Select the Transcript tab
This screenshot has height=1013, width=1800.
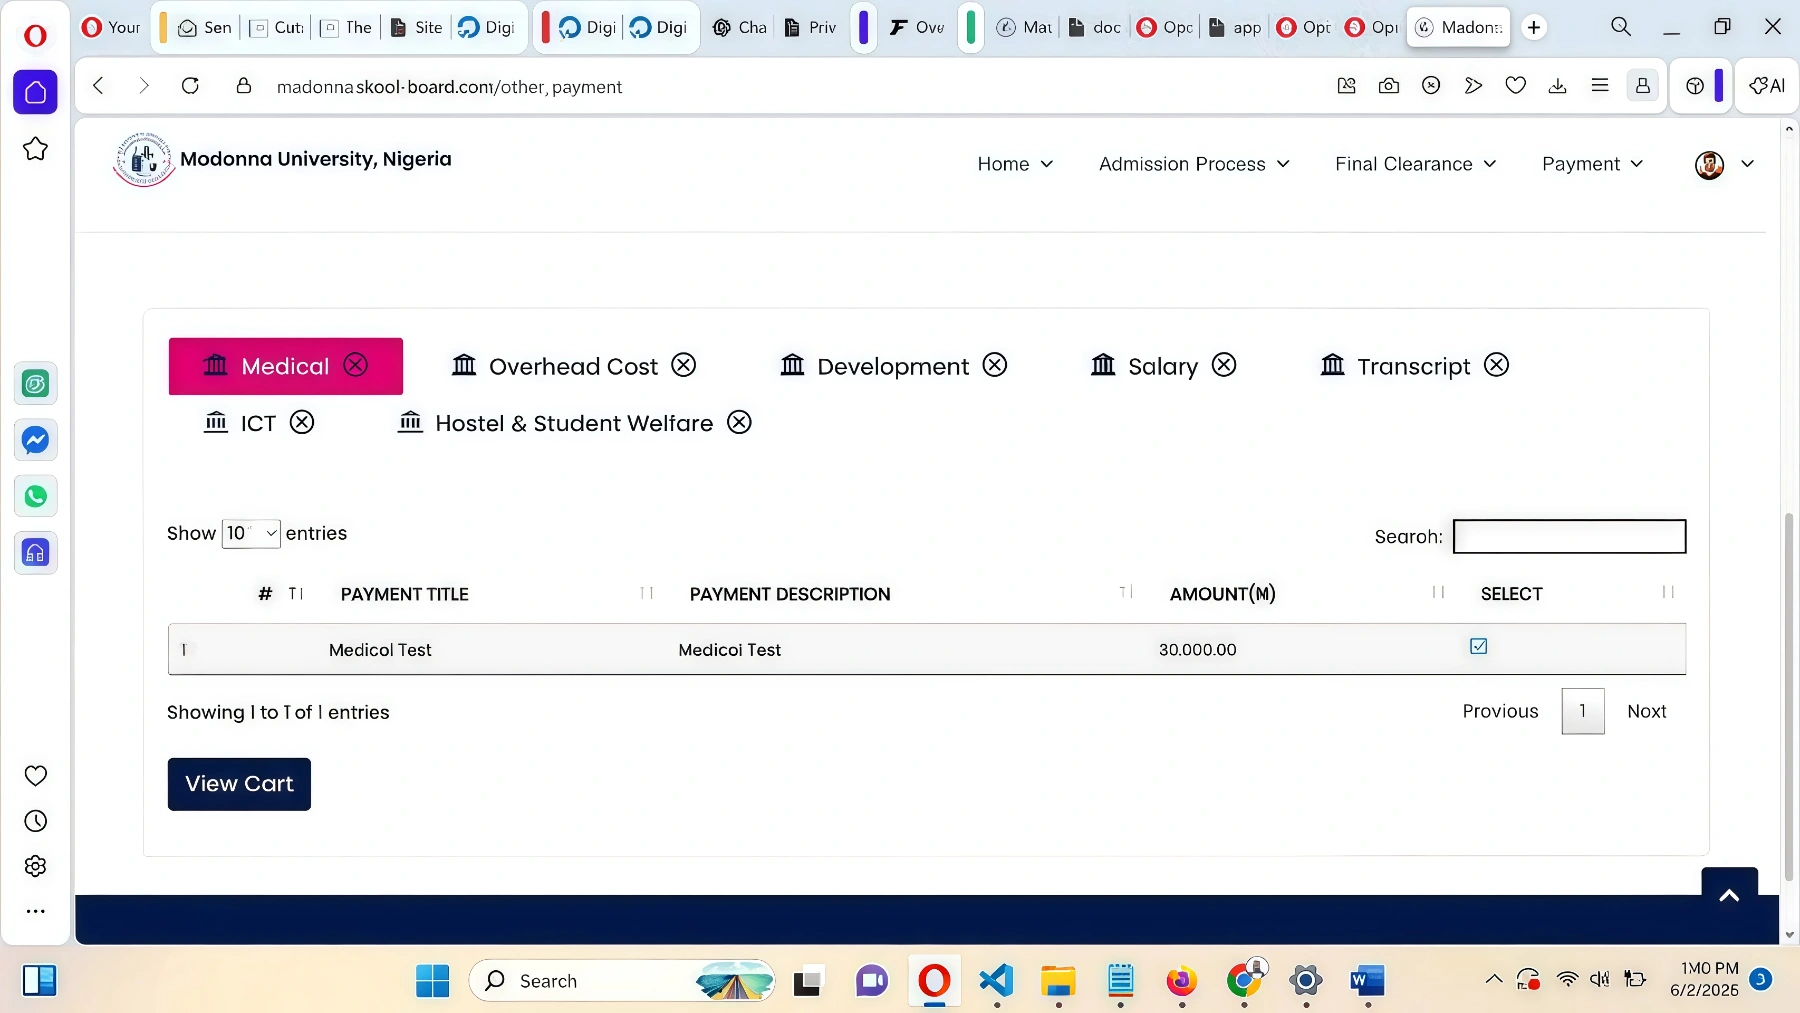tap(1413, 366)
